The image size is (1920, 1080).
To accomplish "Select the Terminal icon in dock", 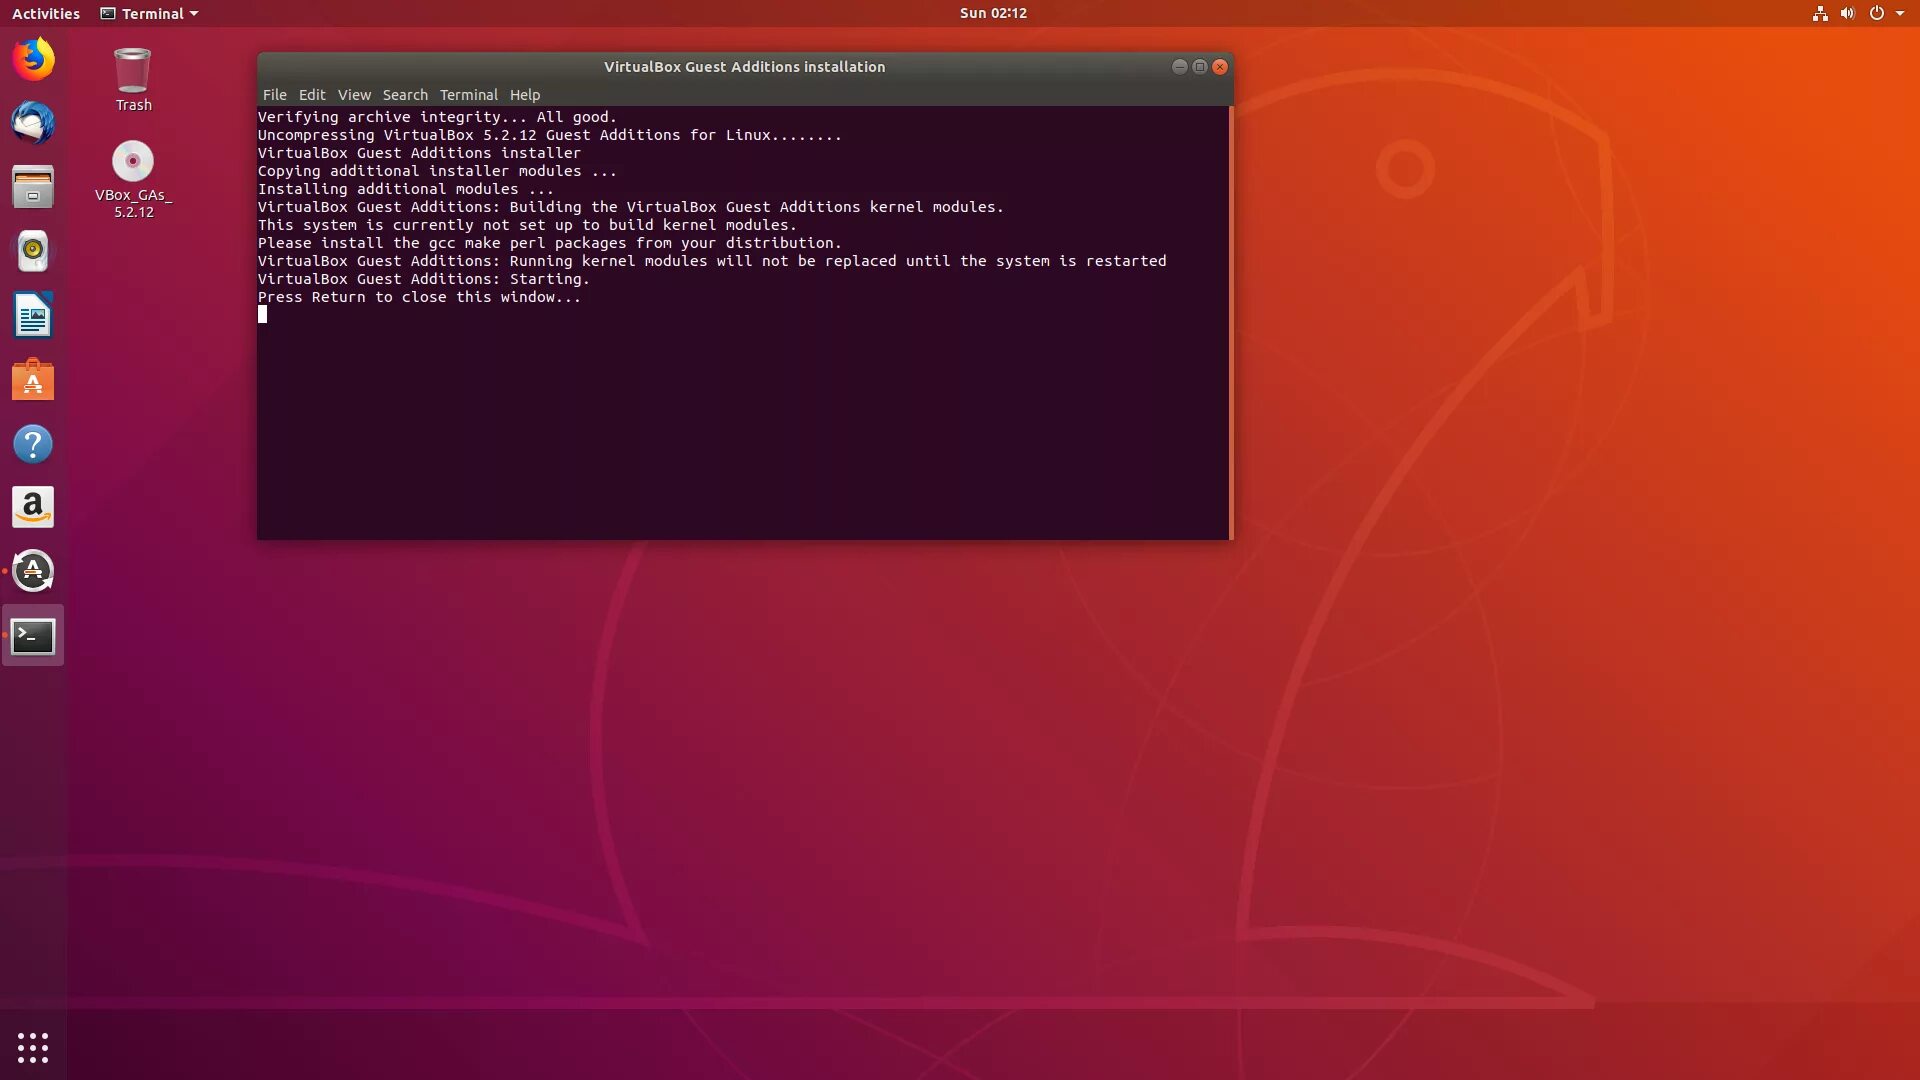I will (33, 636).
